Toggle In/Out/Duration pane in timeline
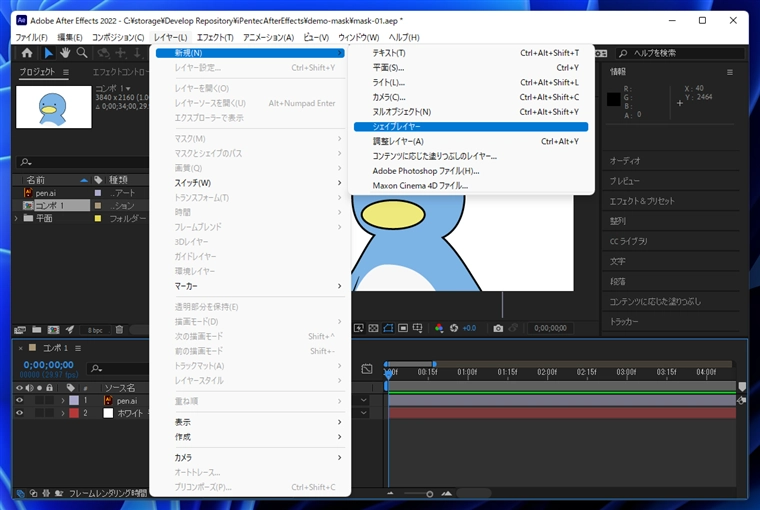The width and height of the screenshot is (760, 510). coord(46,494)
